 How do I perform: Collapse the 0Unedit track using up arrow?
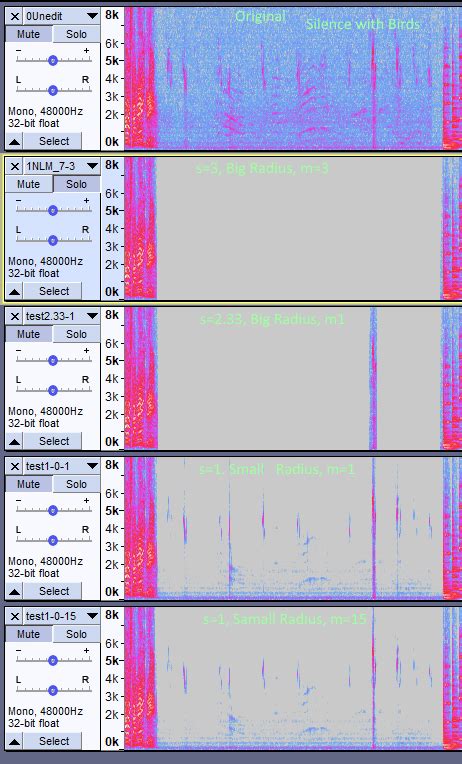click(15, 141)
